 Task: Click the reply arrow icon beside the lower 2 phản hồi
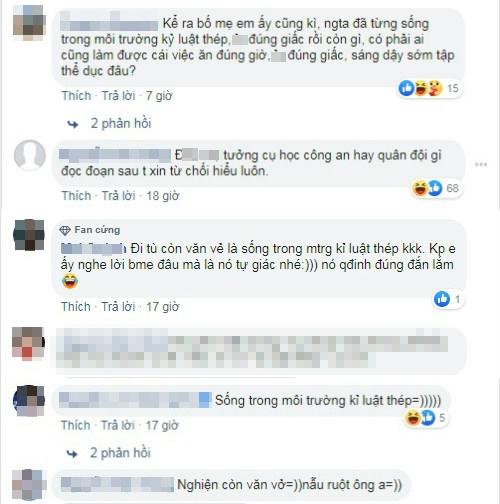coord(72,454)
